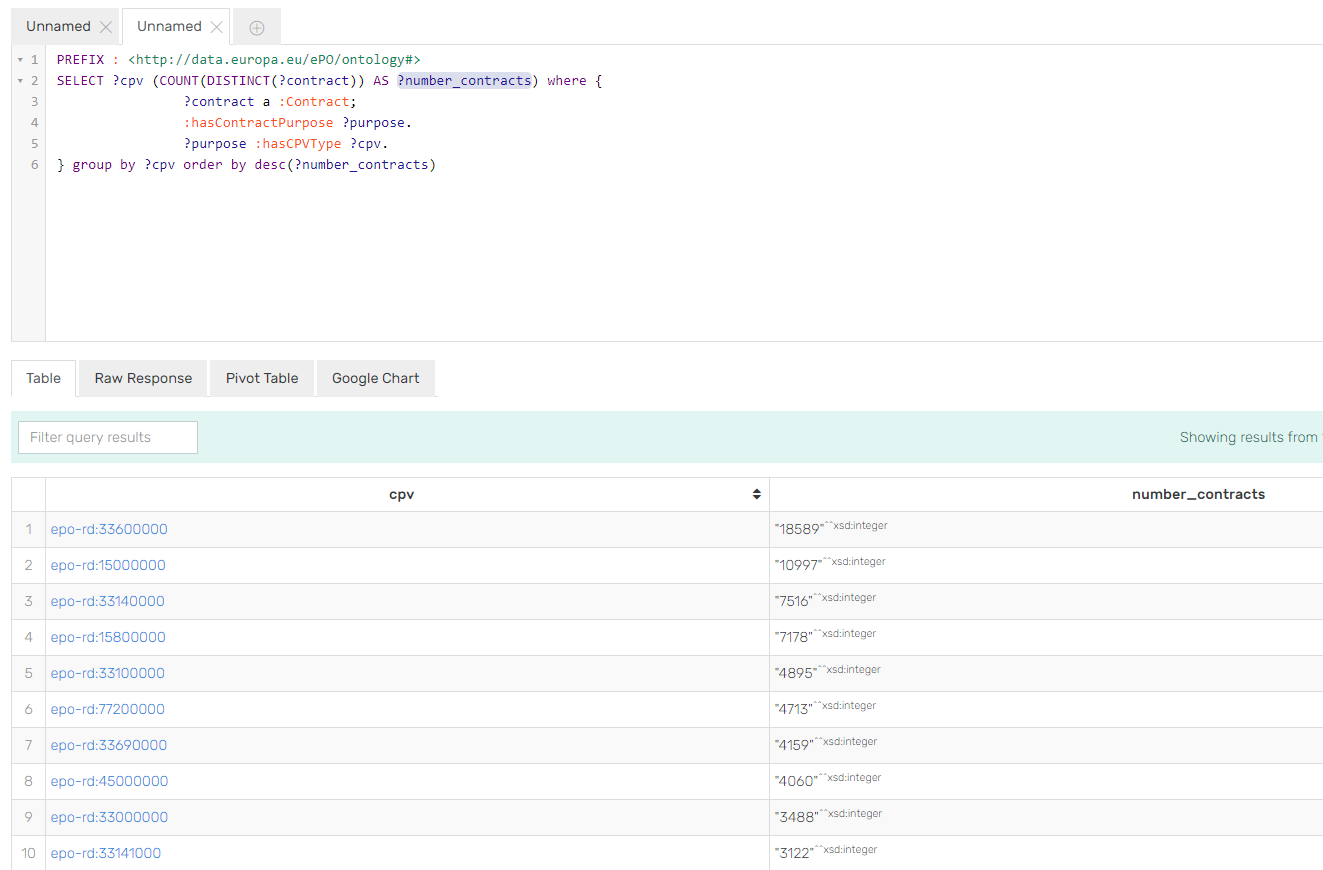Screen dimensions: 1323x870
Task: Click the epo-rd:33000000 link
Action: click(x=109, y=817)
